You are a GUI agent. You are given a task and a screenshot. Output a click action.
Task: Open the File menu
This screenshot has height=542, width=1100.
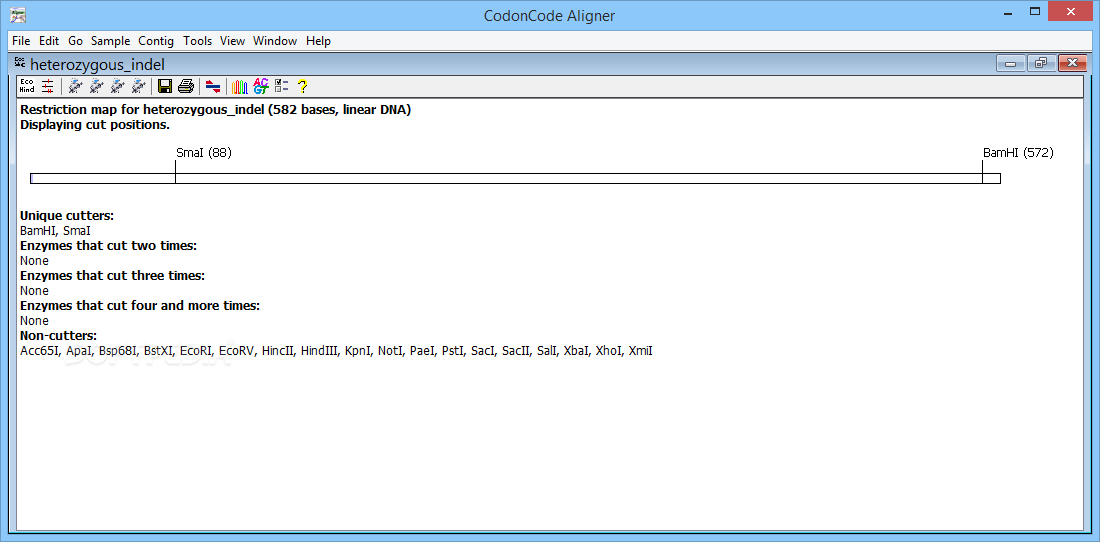click(x=21, y=41)
